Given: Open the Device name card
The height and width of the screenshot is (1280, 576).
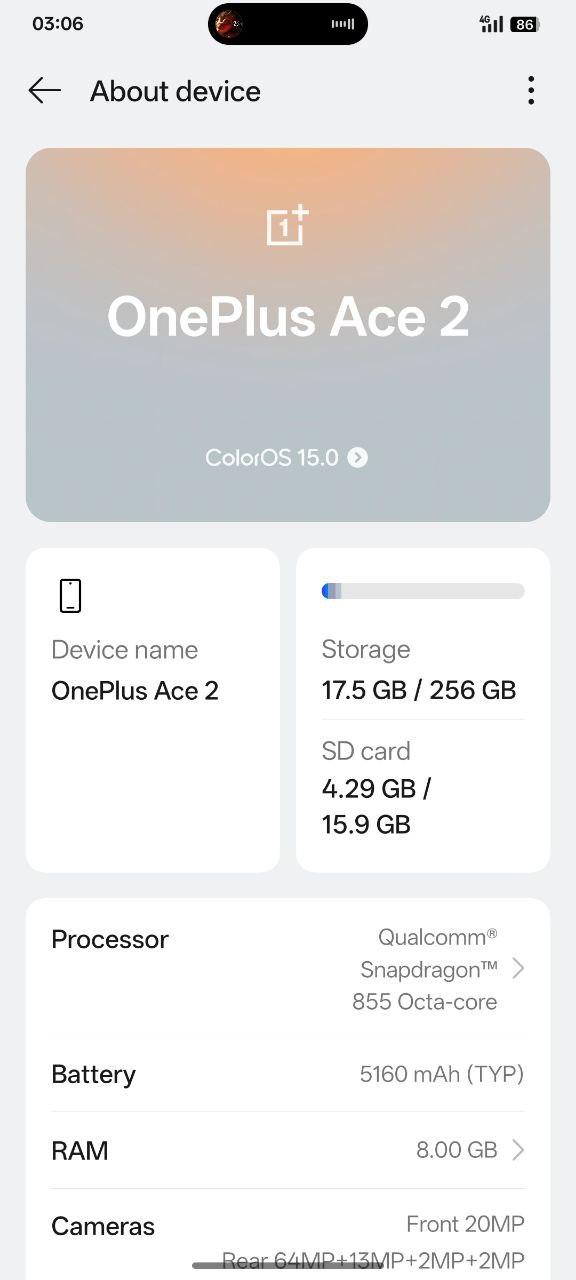Looking at the screenshot, I should 153,710.
